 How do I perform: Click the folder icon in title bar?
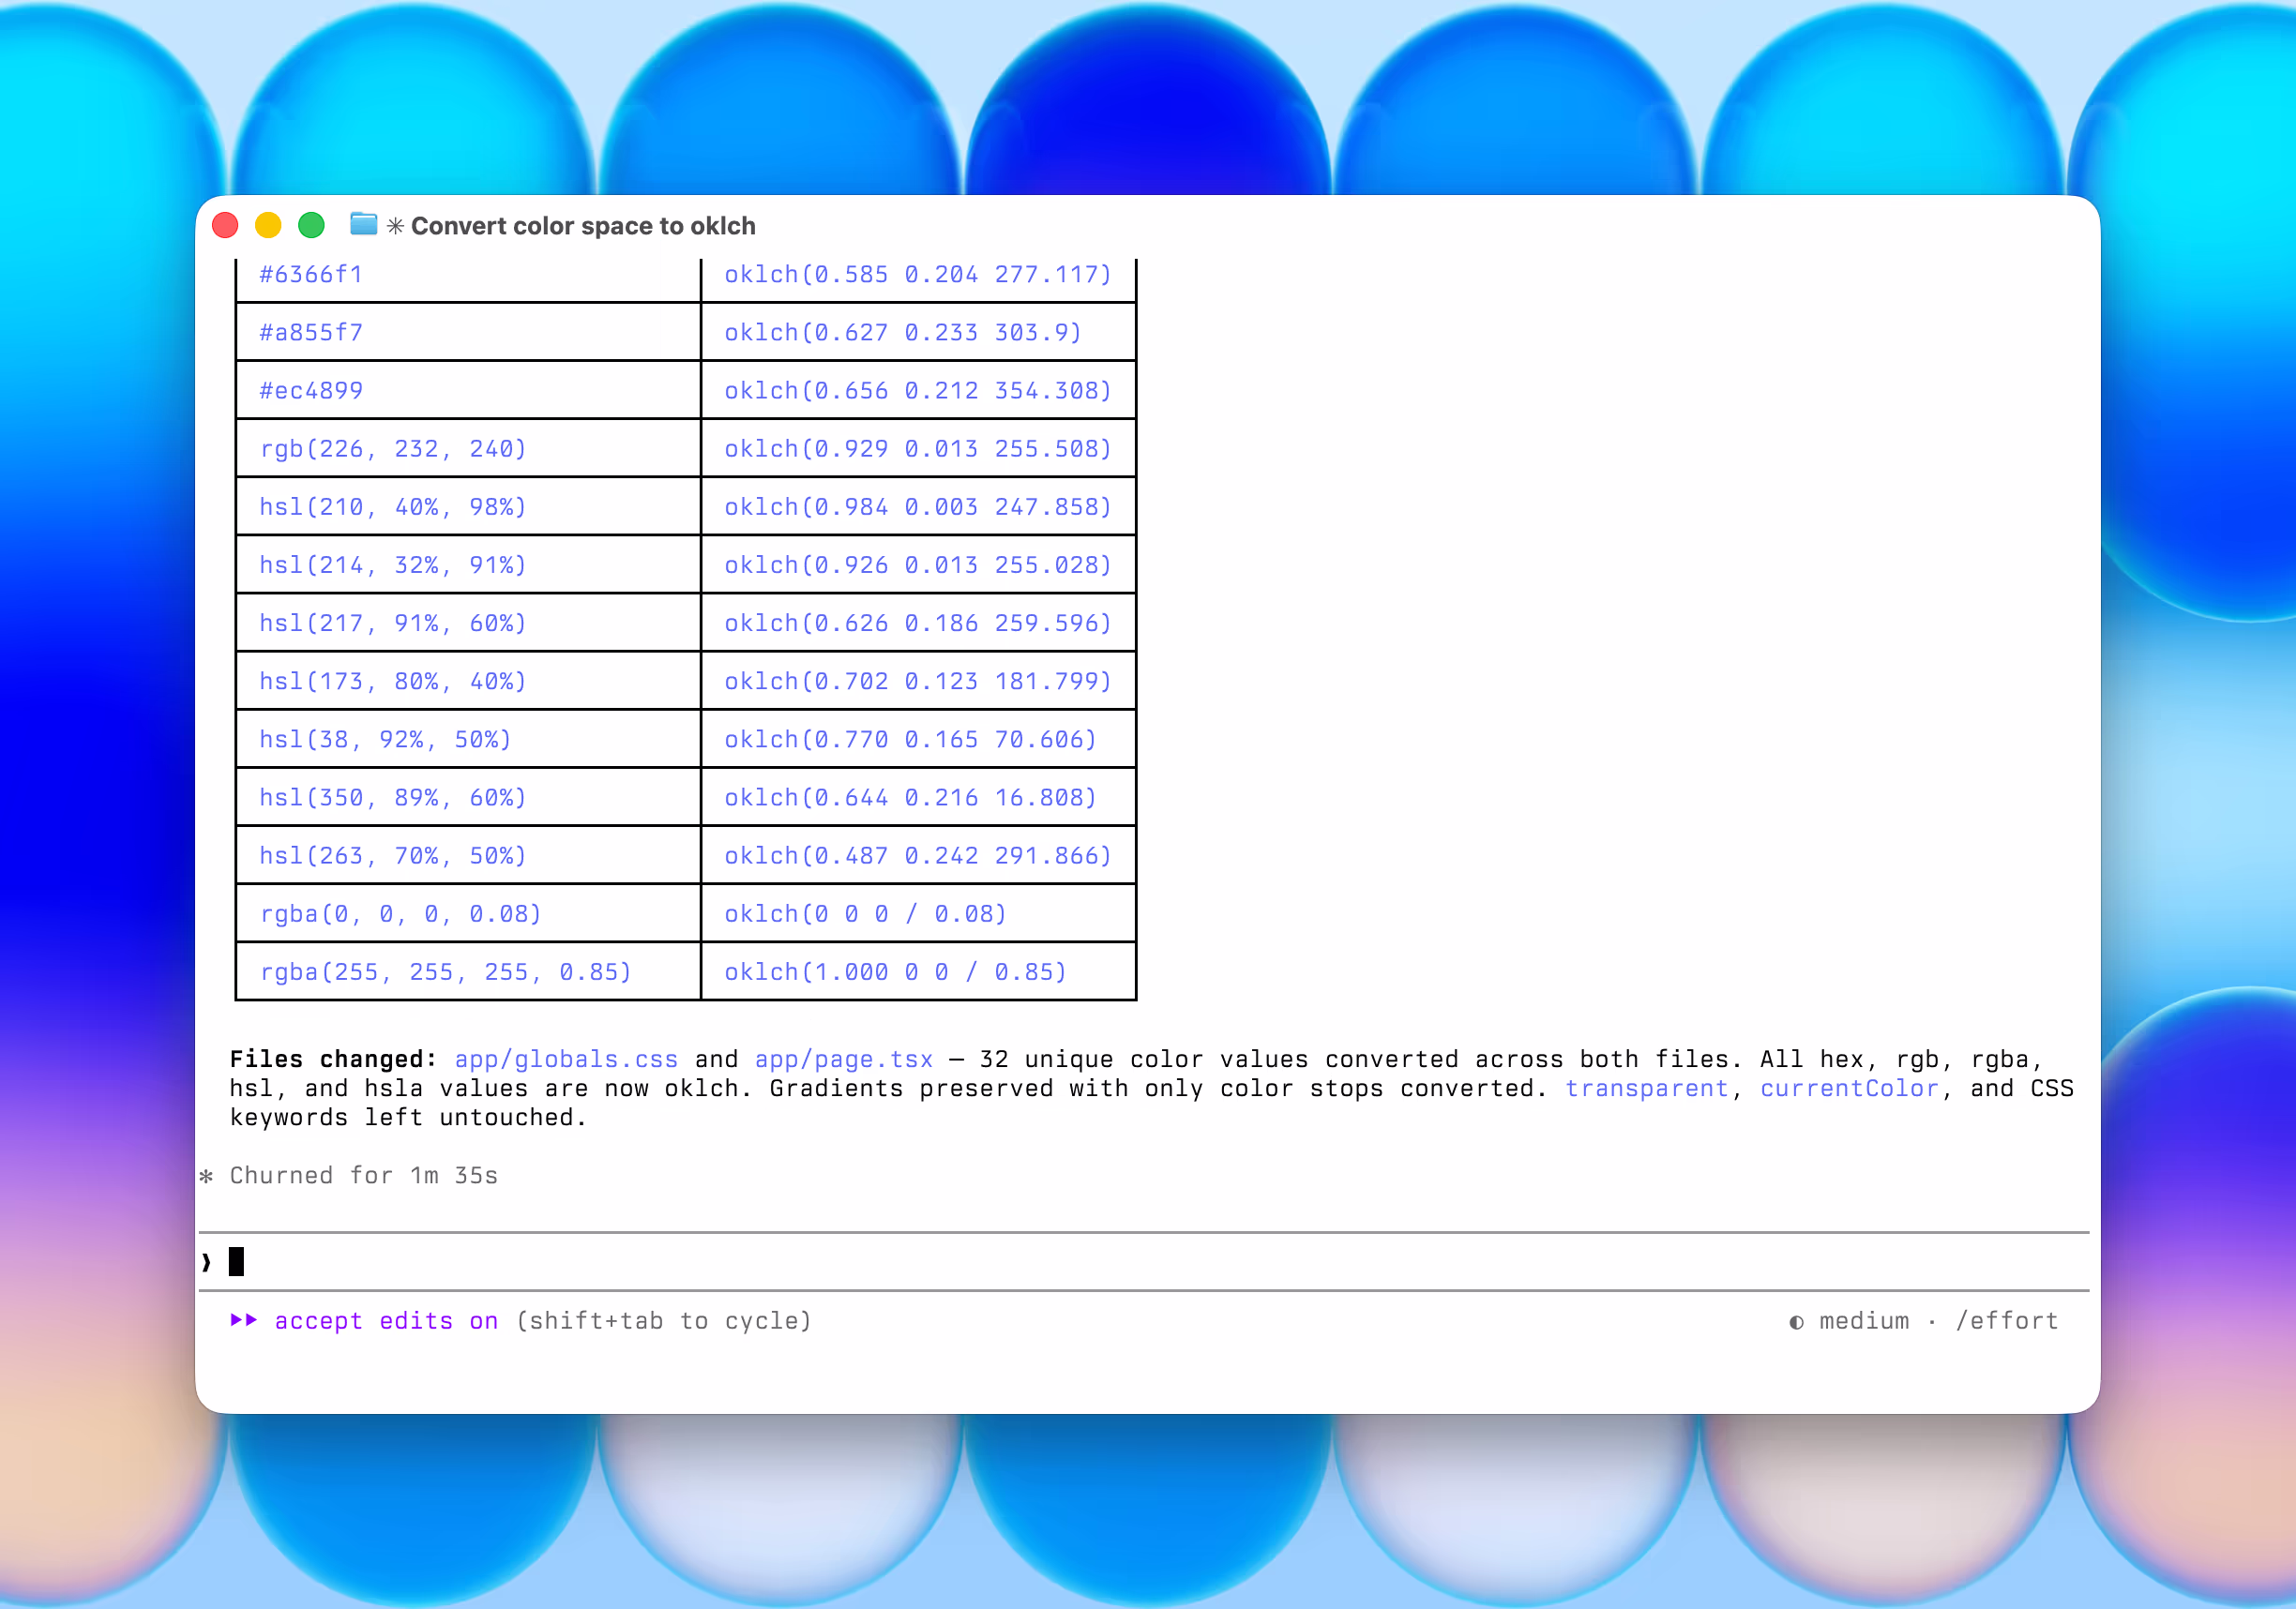pos(363,224)
